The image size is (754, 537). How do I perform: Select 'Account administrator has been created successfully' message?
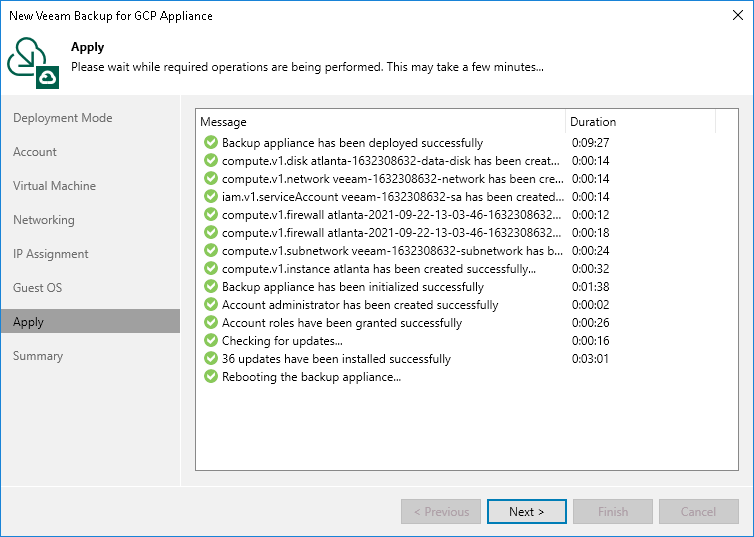[360, 305]
